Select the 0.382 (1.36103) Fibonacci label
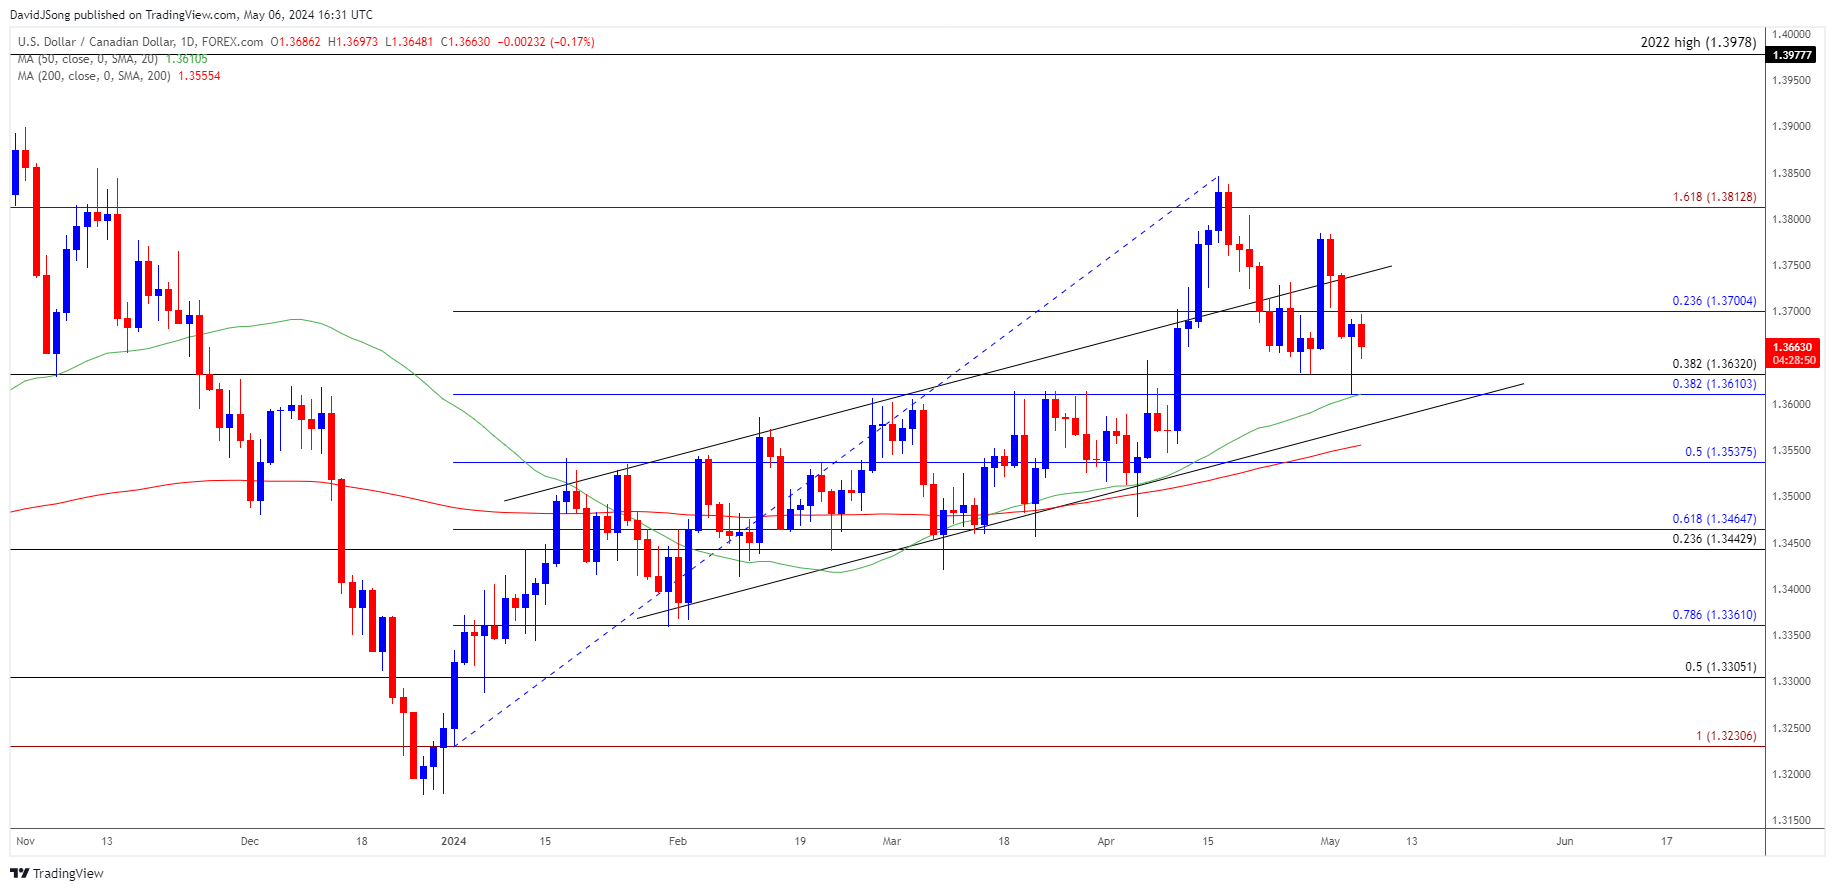The image size is (1835, 891). coord(1714,384)
